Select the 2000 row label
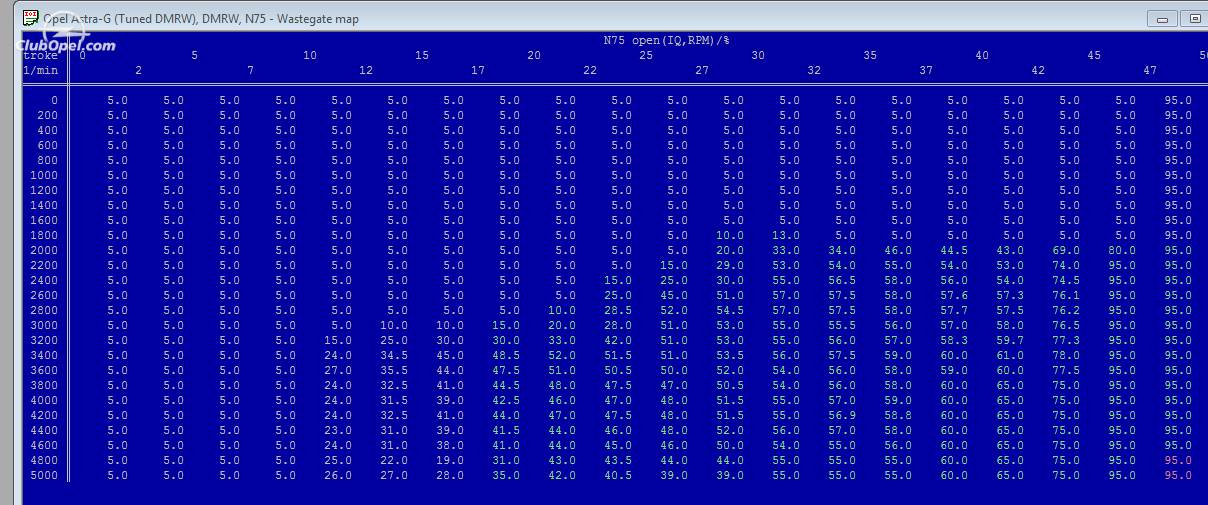The image size is (1208, 505). coord(44,251)
